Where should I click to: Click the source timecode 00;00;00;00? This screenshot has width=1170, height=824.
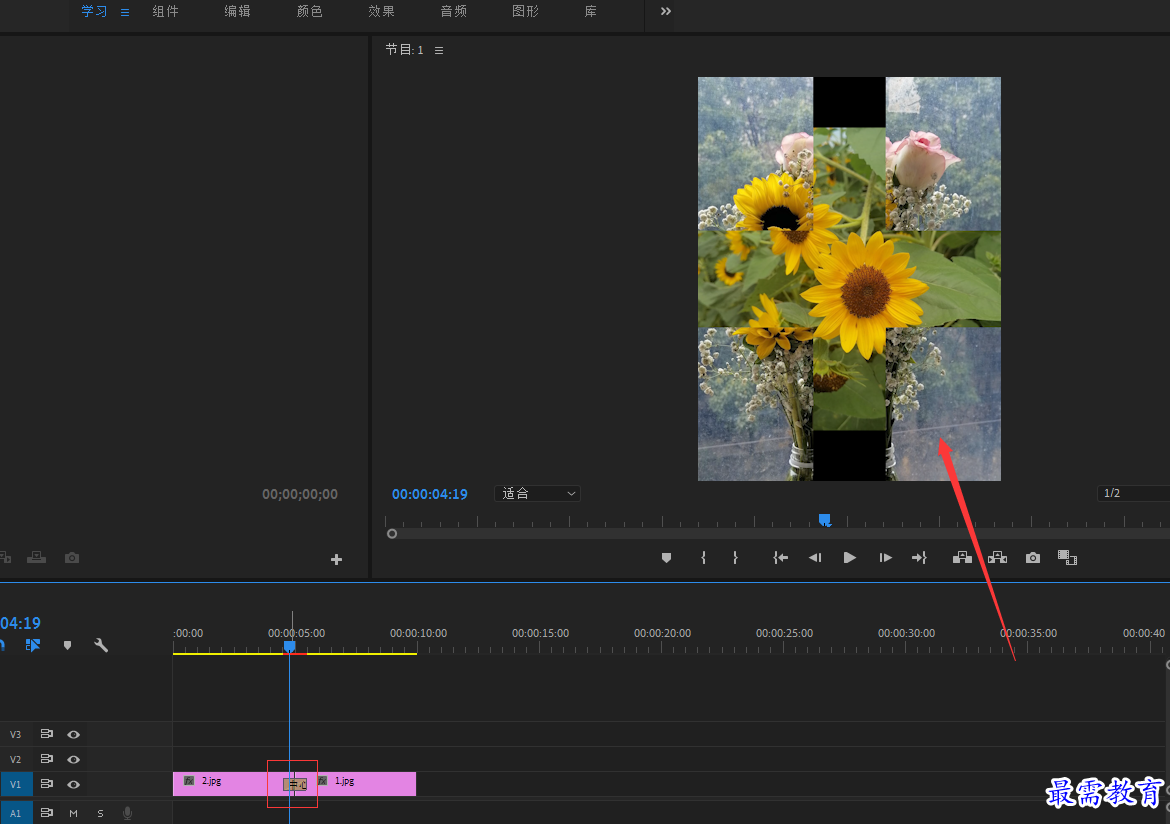click(x=300, y=494)
